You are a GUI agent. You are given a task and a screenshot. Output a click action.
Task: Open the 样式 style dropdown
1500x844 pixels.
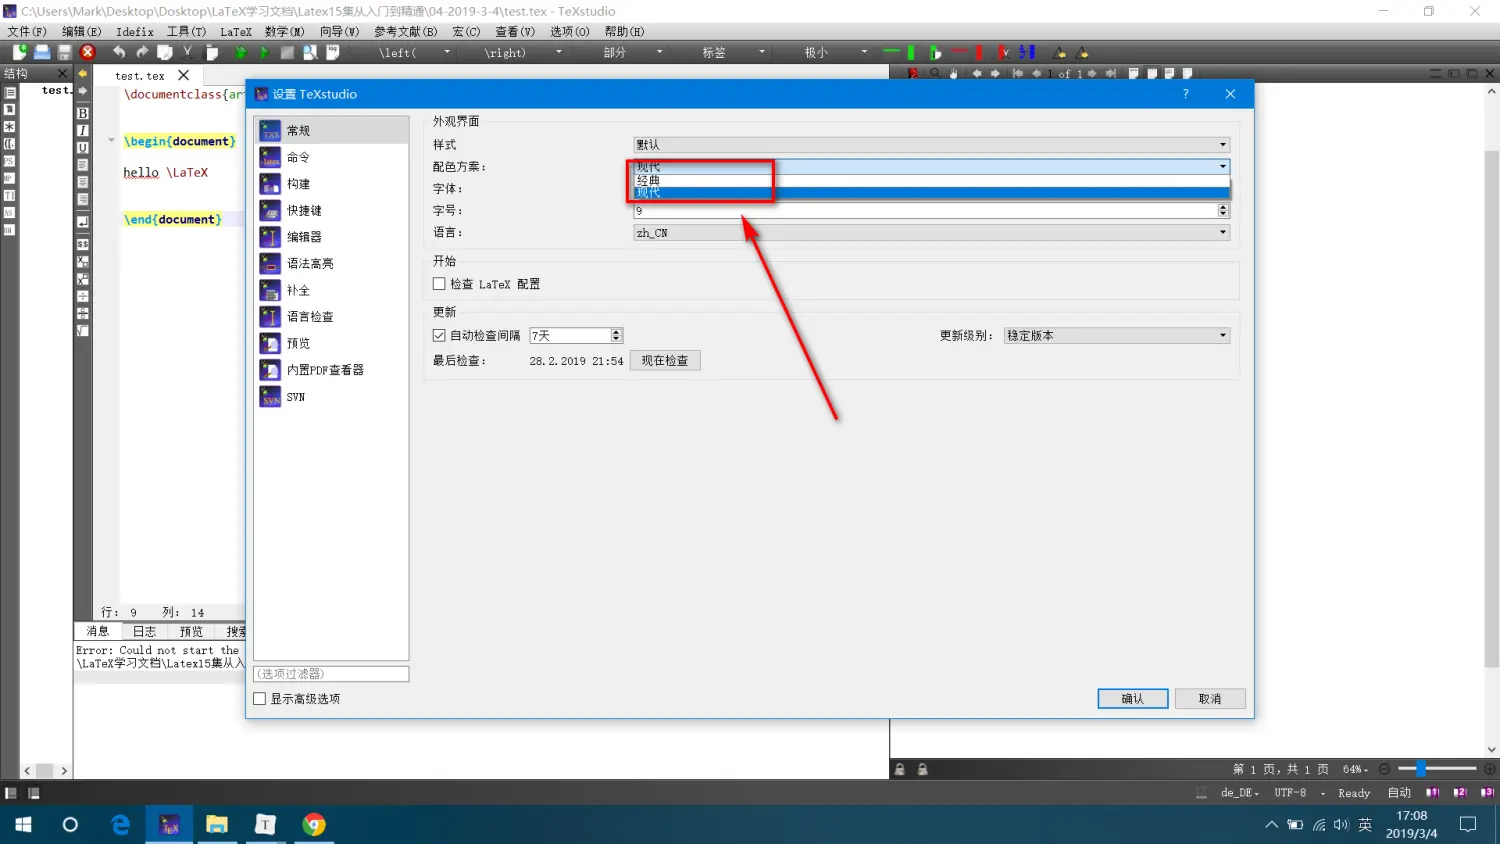coord(932,145)
